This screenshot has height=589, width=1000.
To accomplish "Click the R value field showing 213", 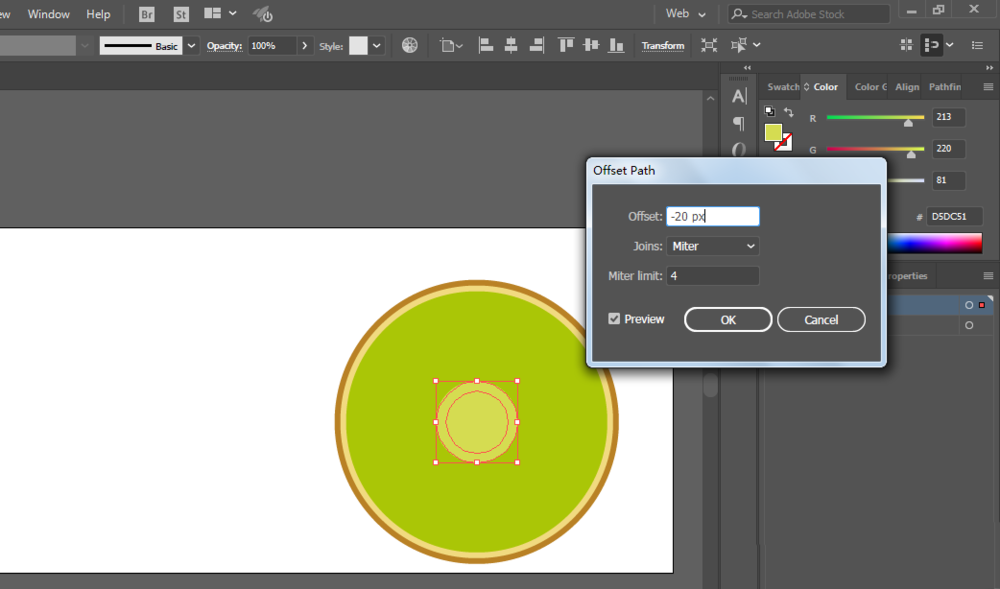I will pyautogui.click(x=948, y=117).
